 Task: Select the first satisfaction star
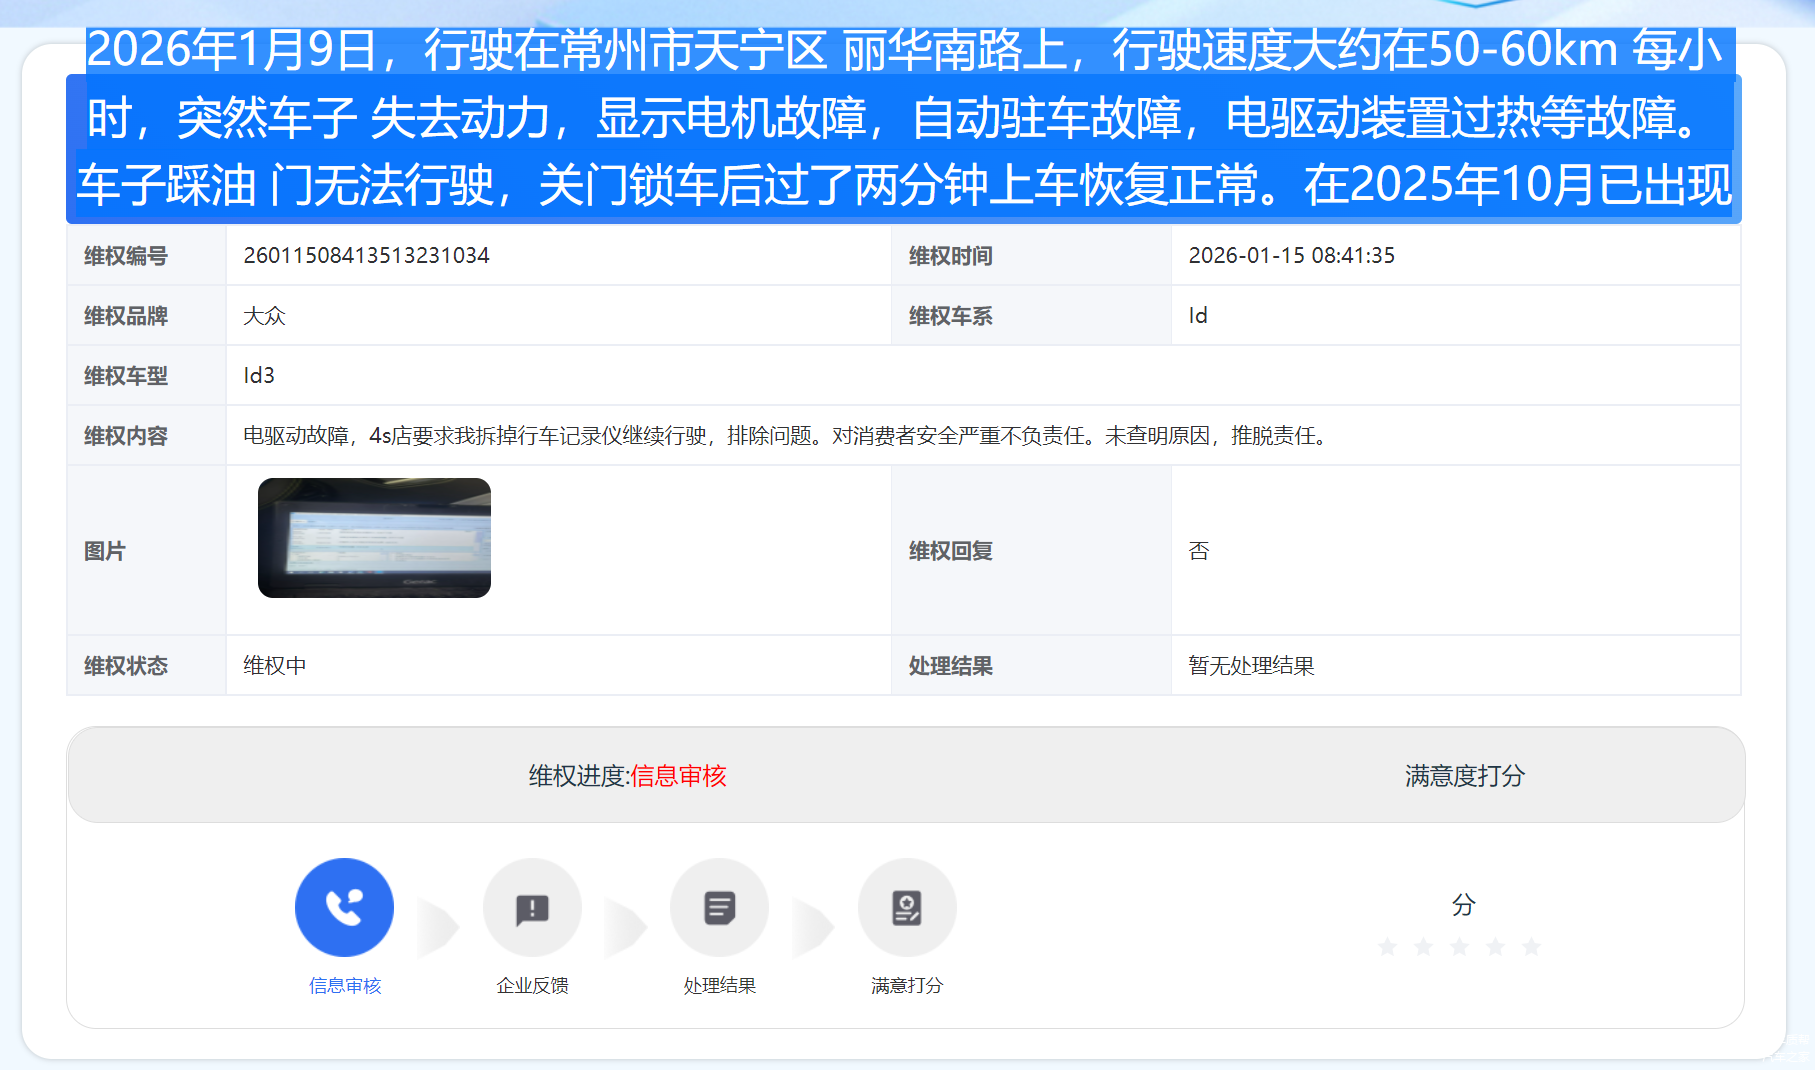point(1387,946)
